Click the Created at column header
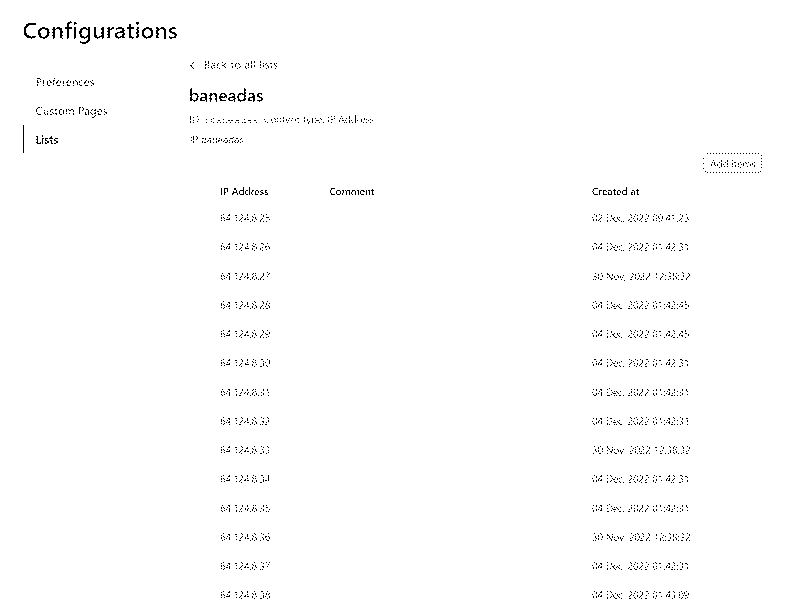Screen dimensions: 800x609 point(615,192)
